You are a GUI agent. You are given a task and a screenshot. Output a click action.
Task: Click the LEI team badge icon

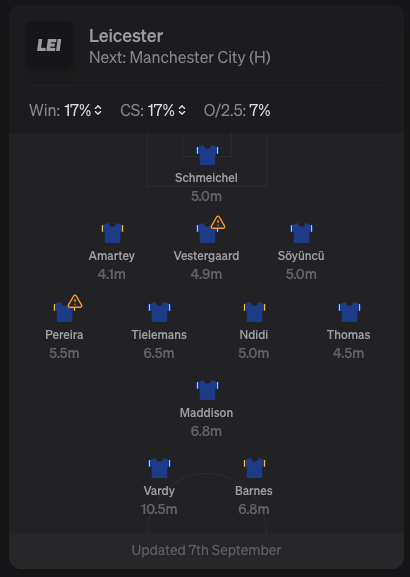(x=49, y=45)
